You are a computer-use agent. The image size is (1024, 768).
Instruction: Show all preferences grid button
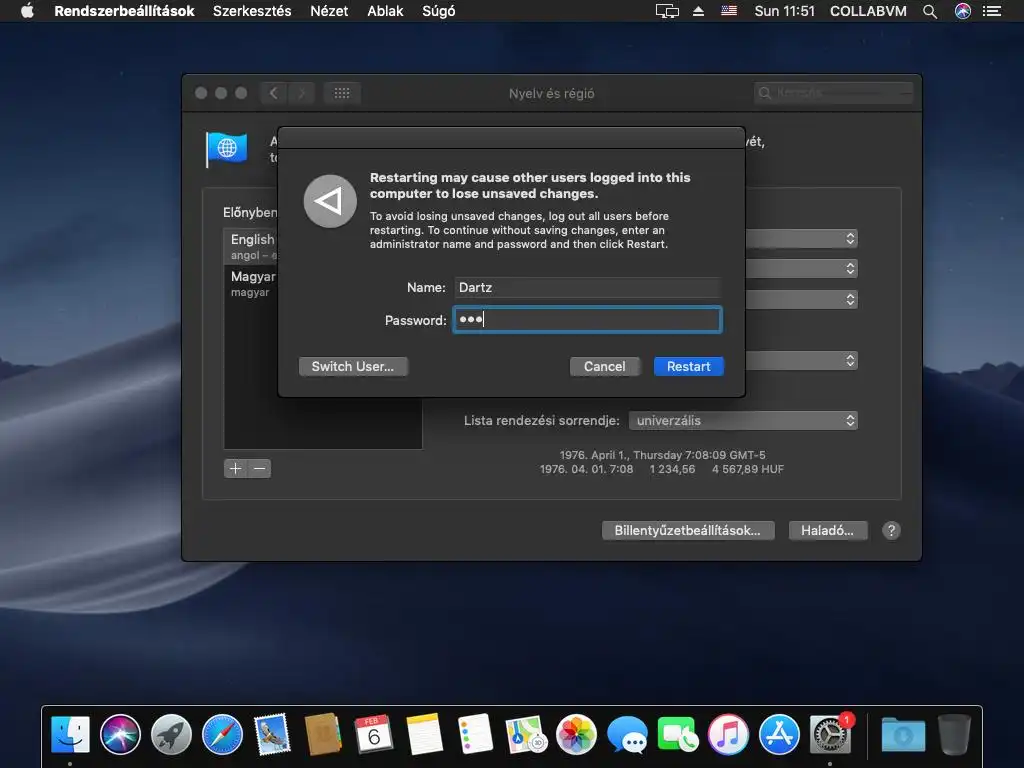342,93
